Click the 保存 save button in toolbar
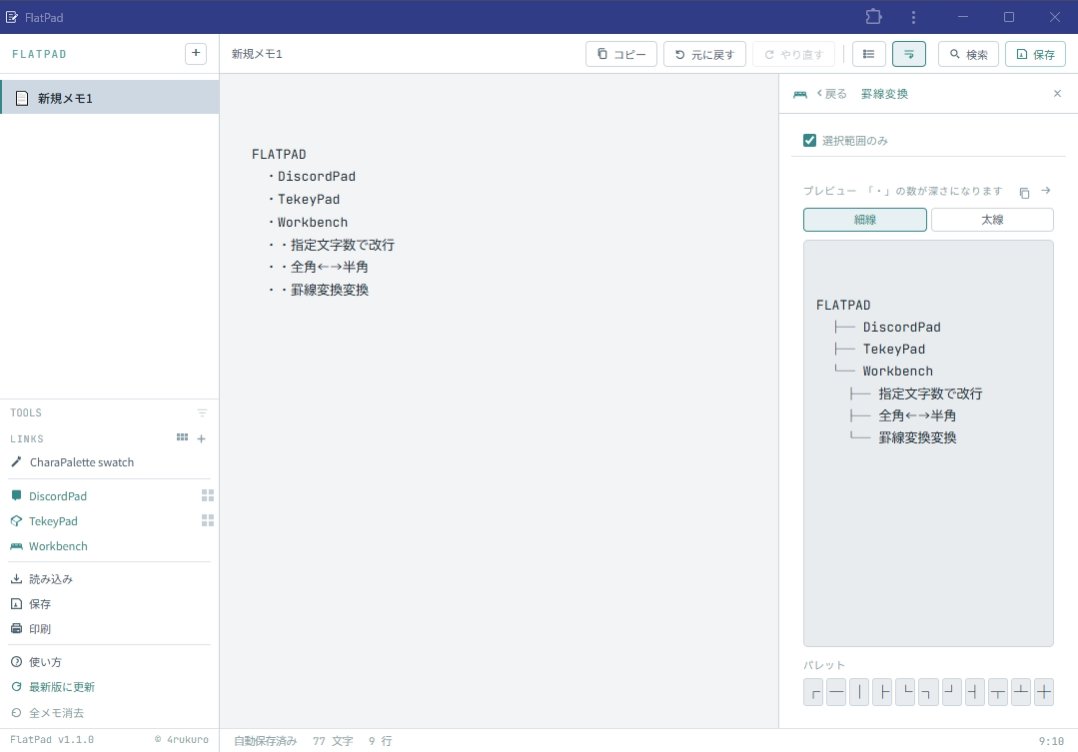 tap(1035, 54)
